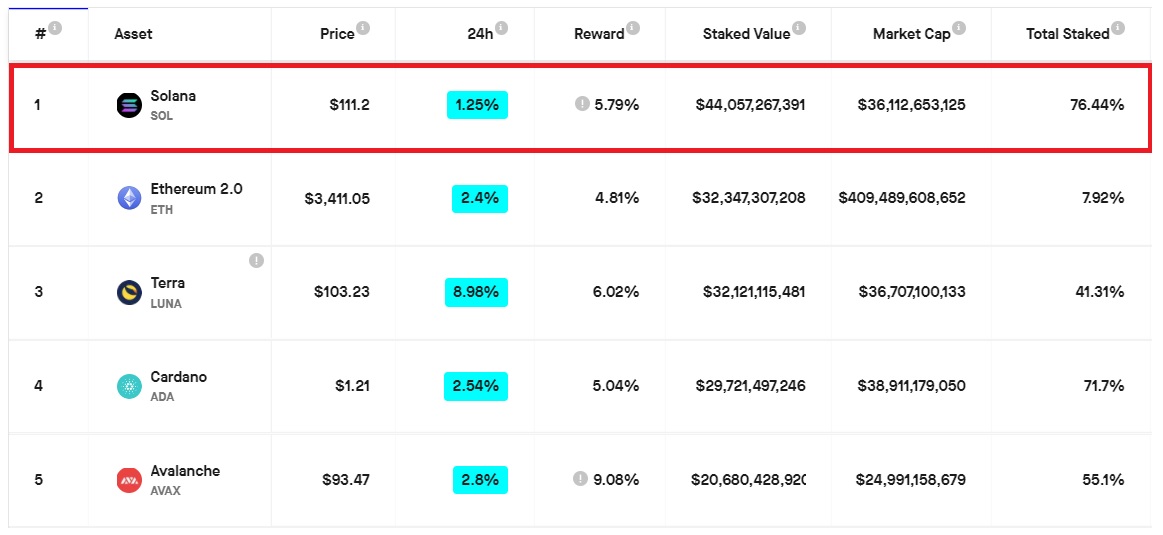Click info icon next to Price header
Screen dimensions: 1163x535
(363, 28)
